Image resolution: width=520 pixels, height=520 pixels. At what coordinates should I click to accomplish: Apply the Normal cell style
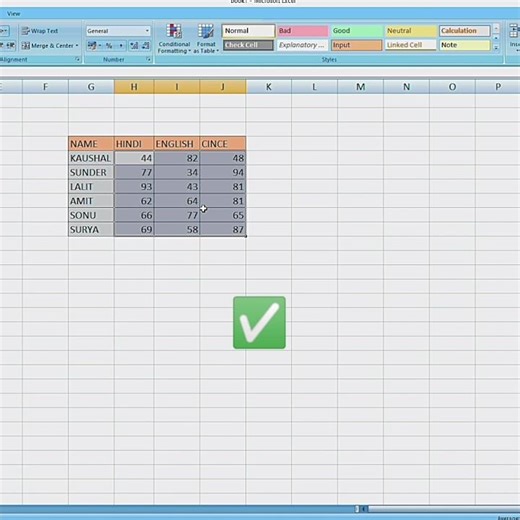[x=248, y=31]
